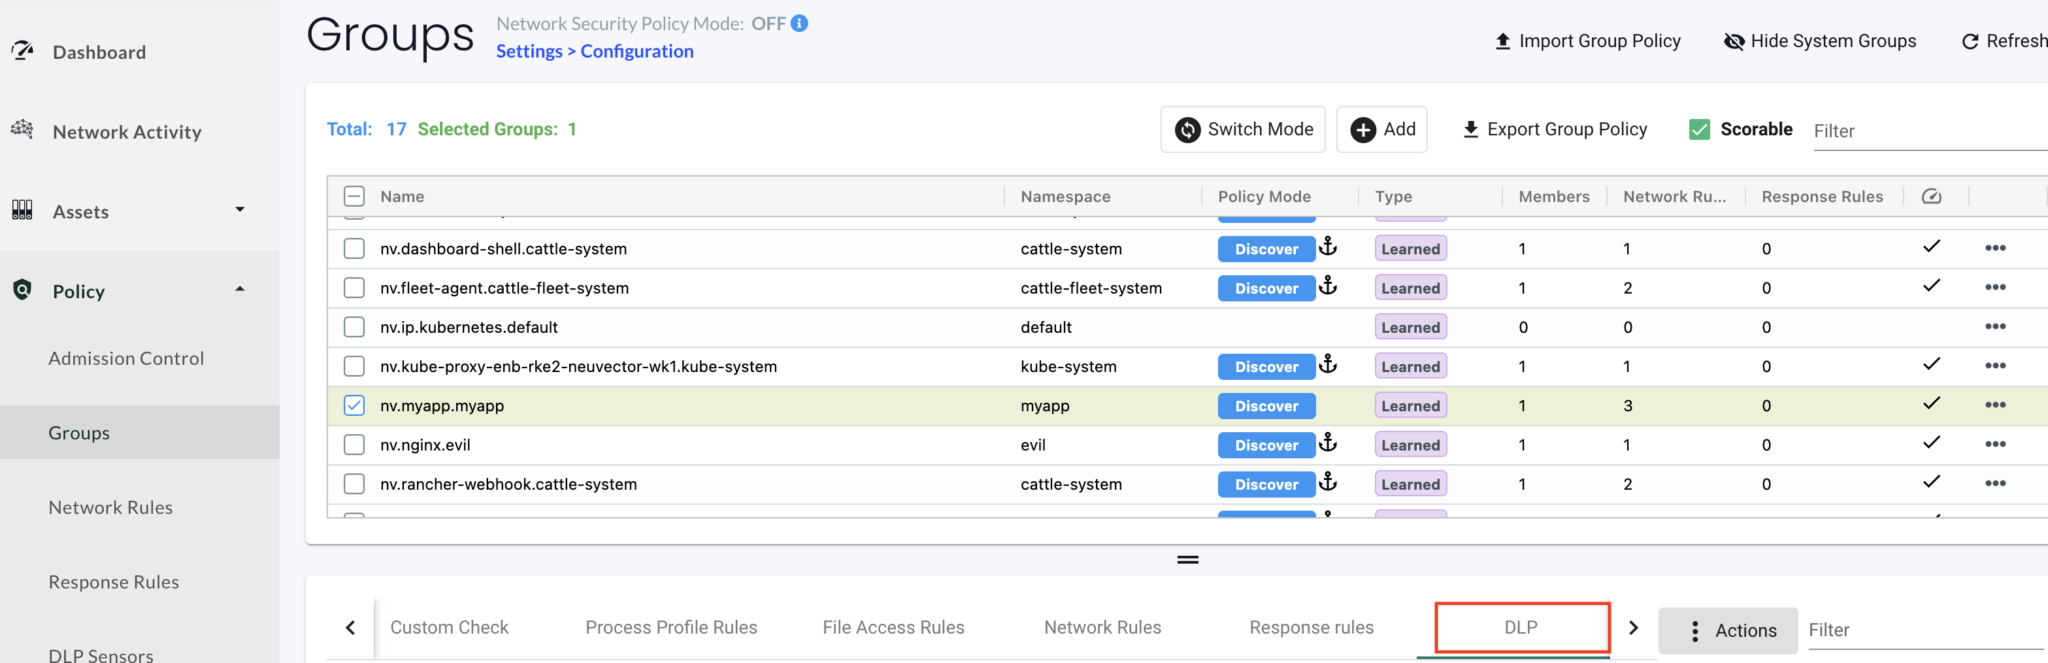Click the Switch Mode button
The image size is (2048, 663).
pos(1243,129)
